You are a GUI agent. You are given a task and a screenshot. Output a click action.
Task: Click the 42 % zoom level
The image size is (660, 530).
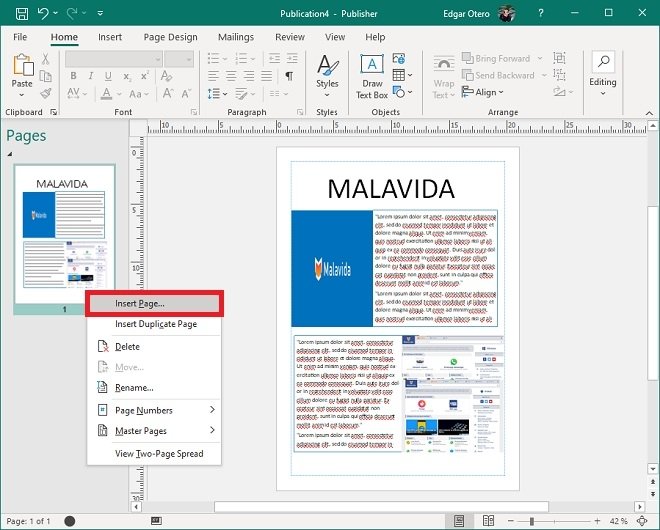[x=618, y=521]
